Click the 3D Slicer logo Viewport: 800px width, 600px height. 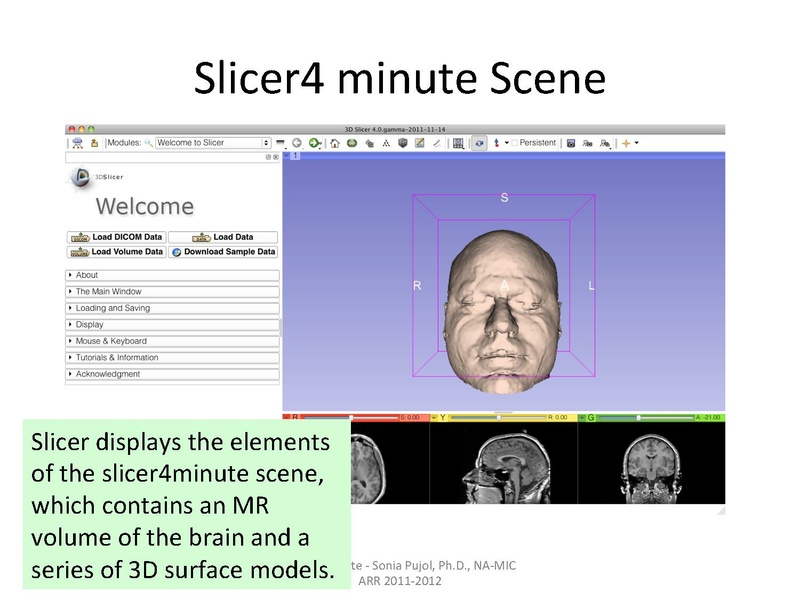tap(95, 178)
